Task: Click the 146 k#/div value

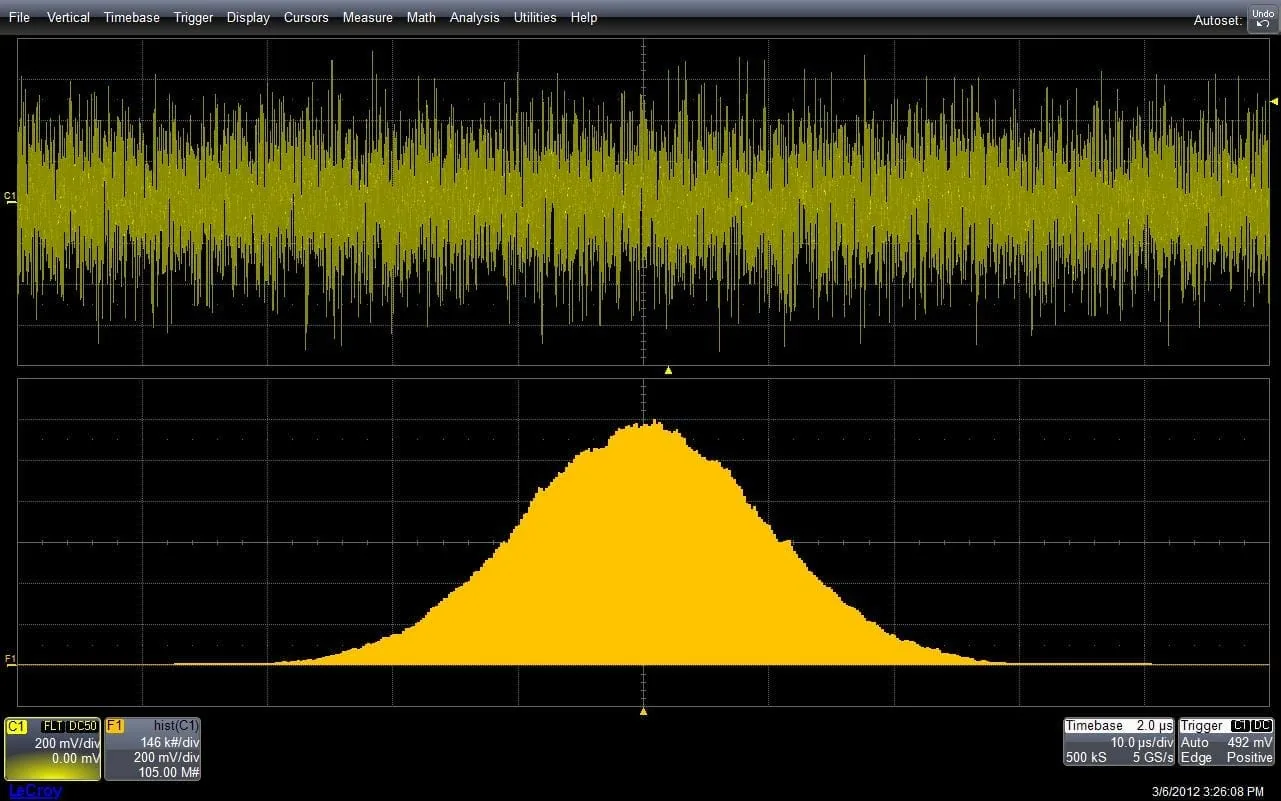Action: (x=169, y=743)
